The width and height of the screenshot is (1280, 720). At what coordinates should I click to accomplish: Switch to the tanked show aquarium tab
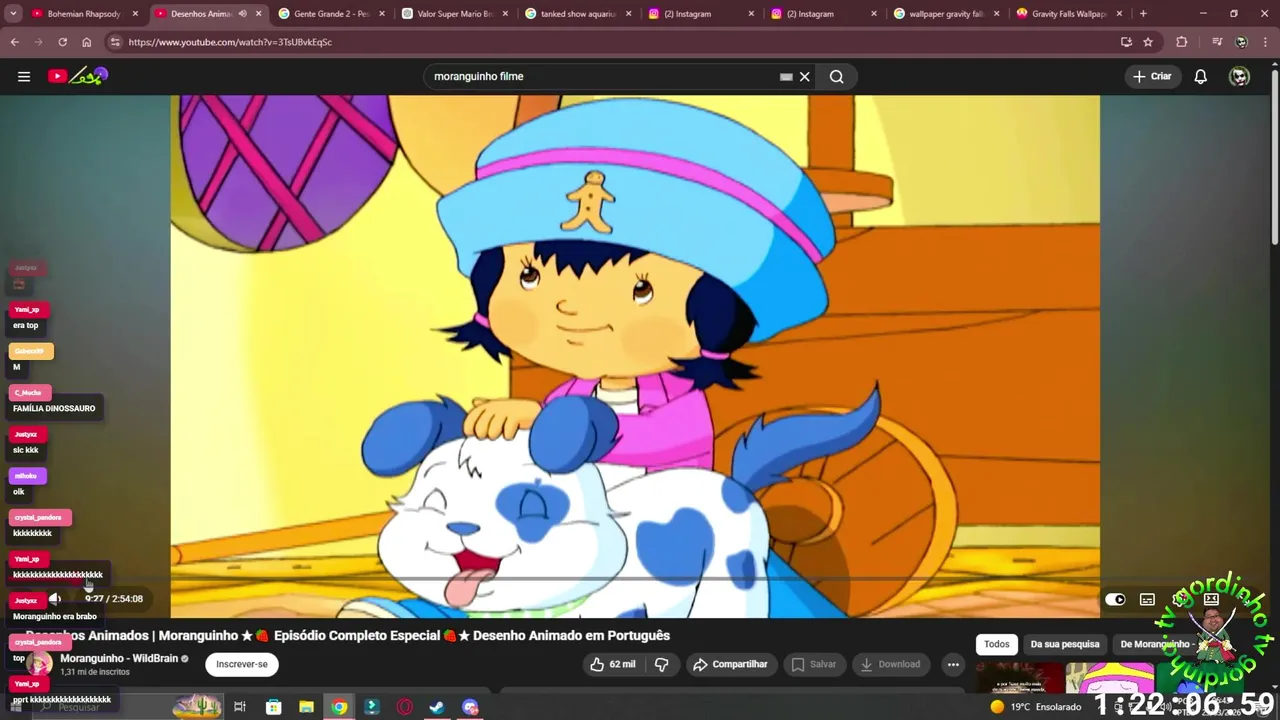point(578,14)
